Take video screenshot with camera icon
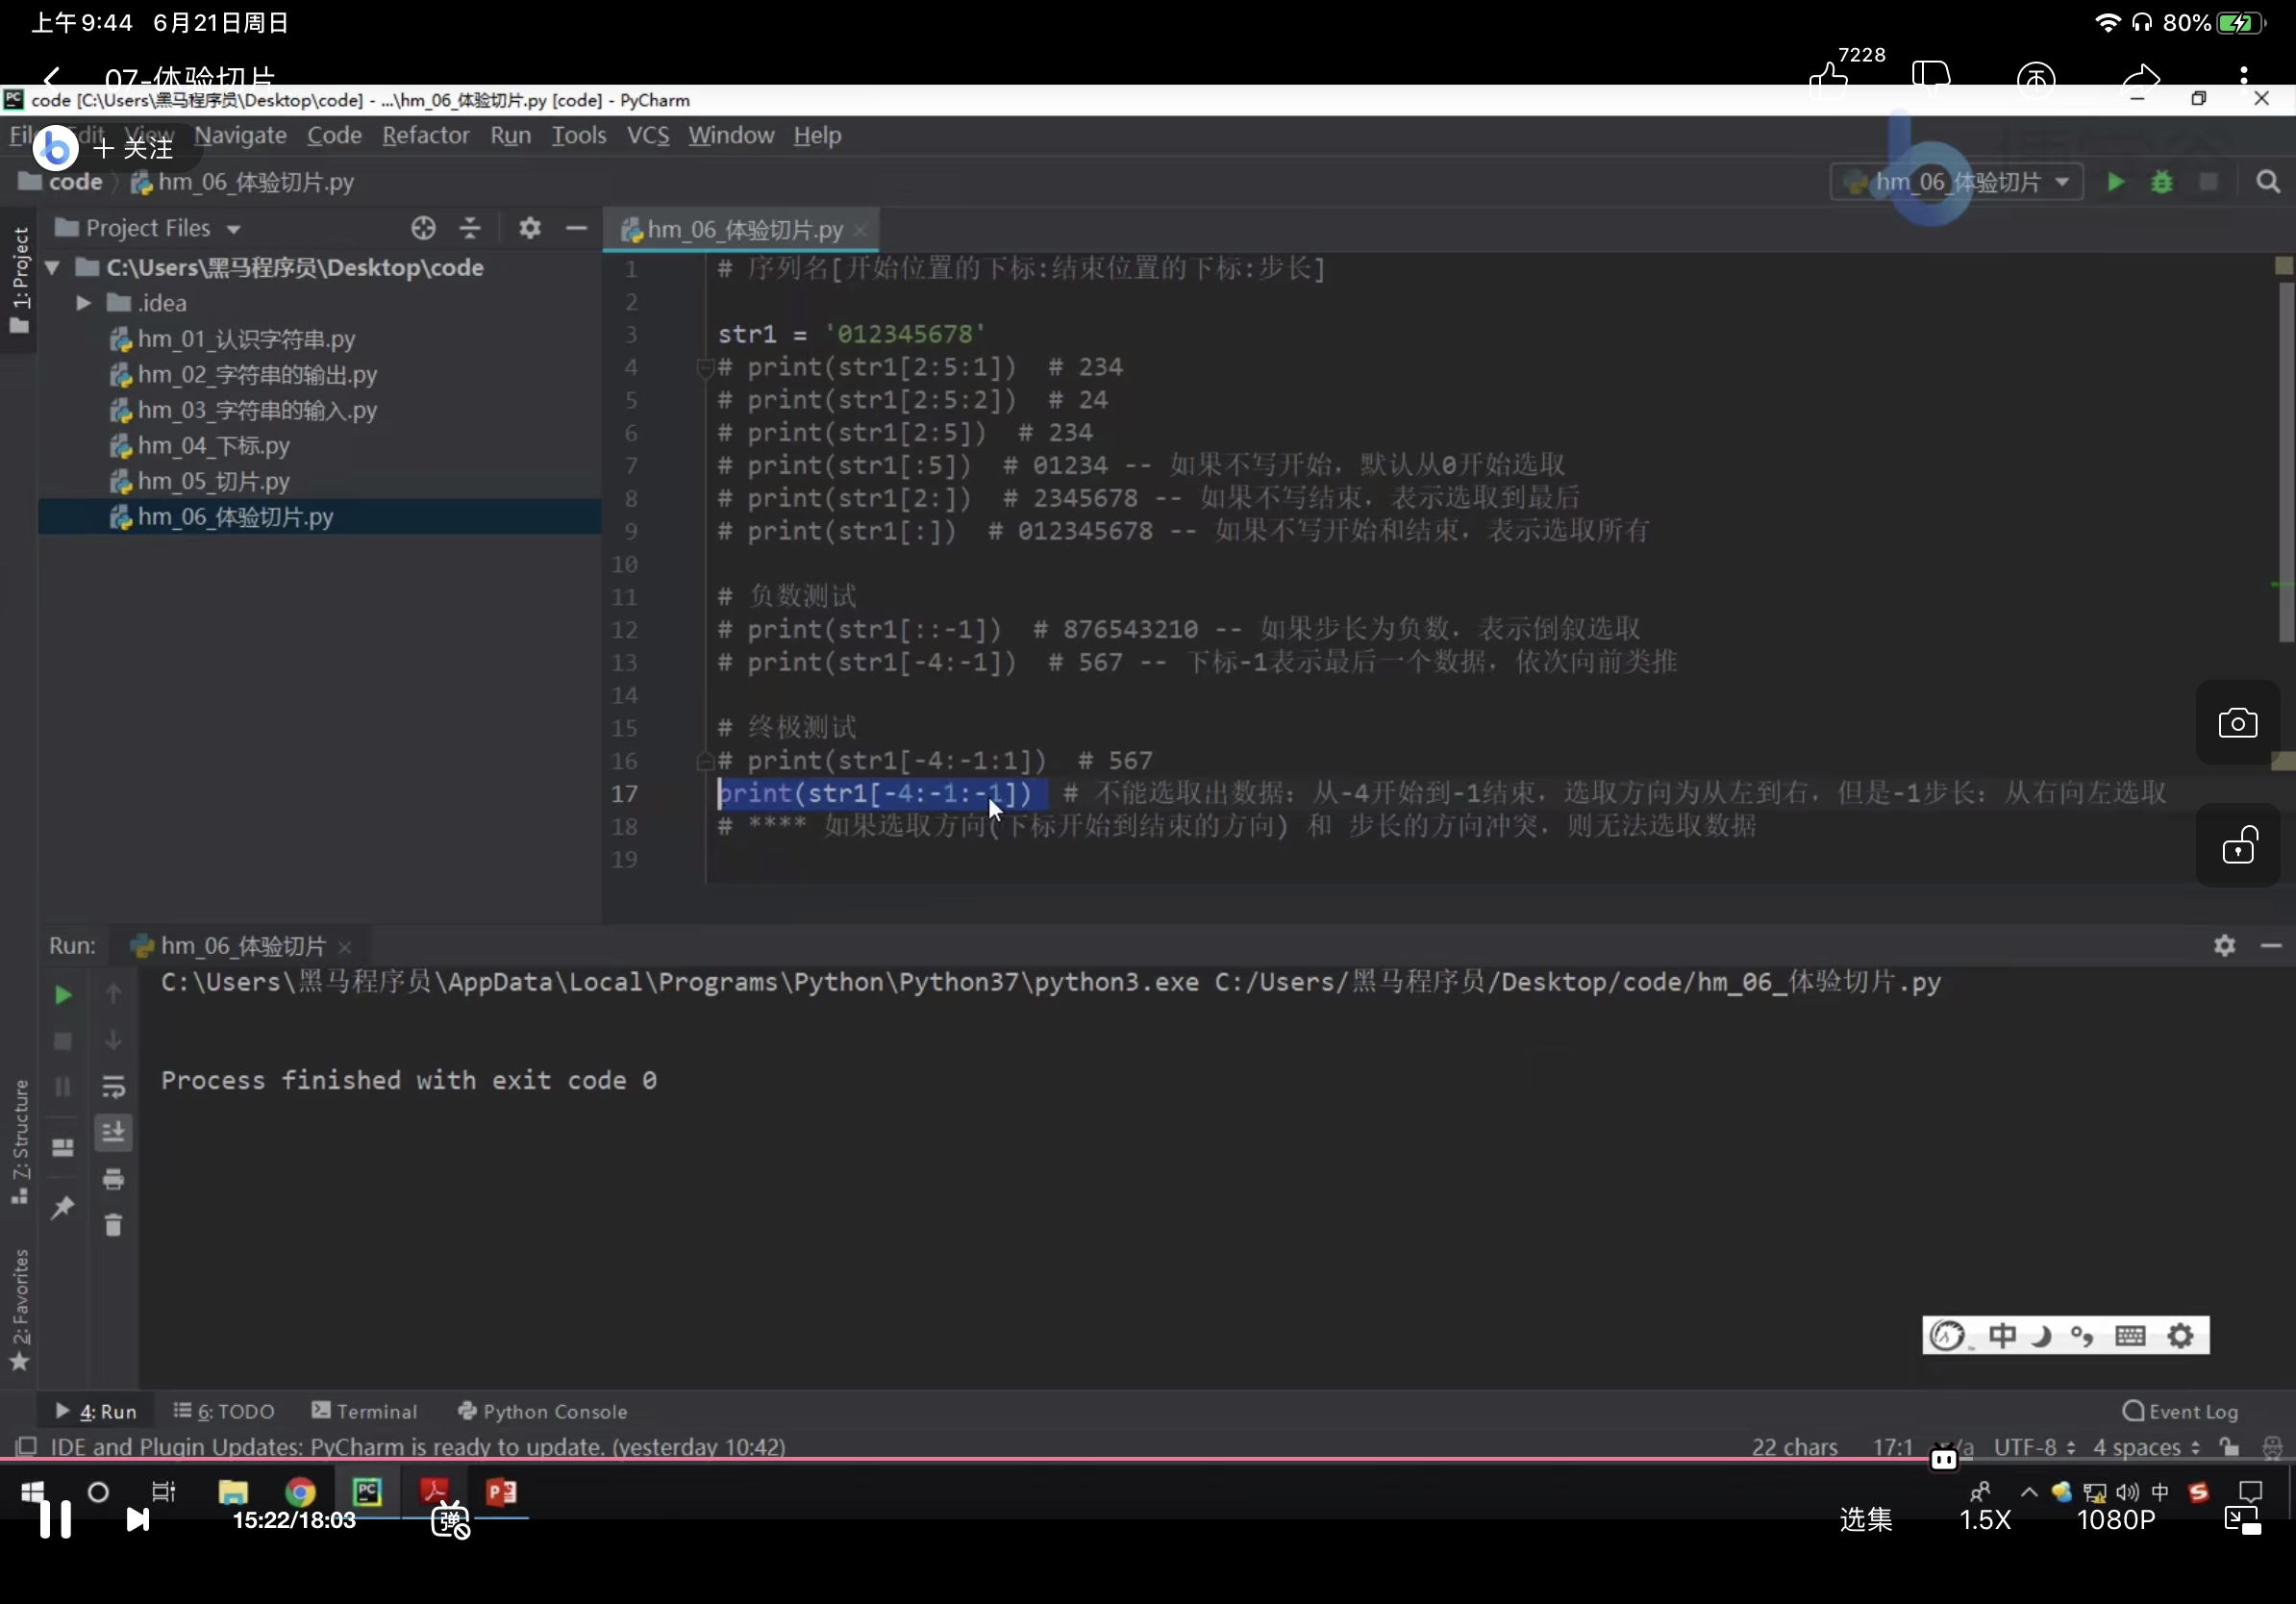 click(x=2237, y=723)
